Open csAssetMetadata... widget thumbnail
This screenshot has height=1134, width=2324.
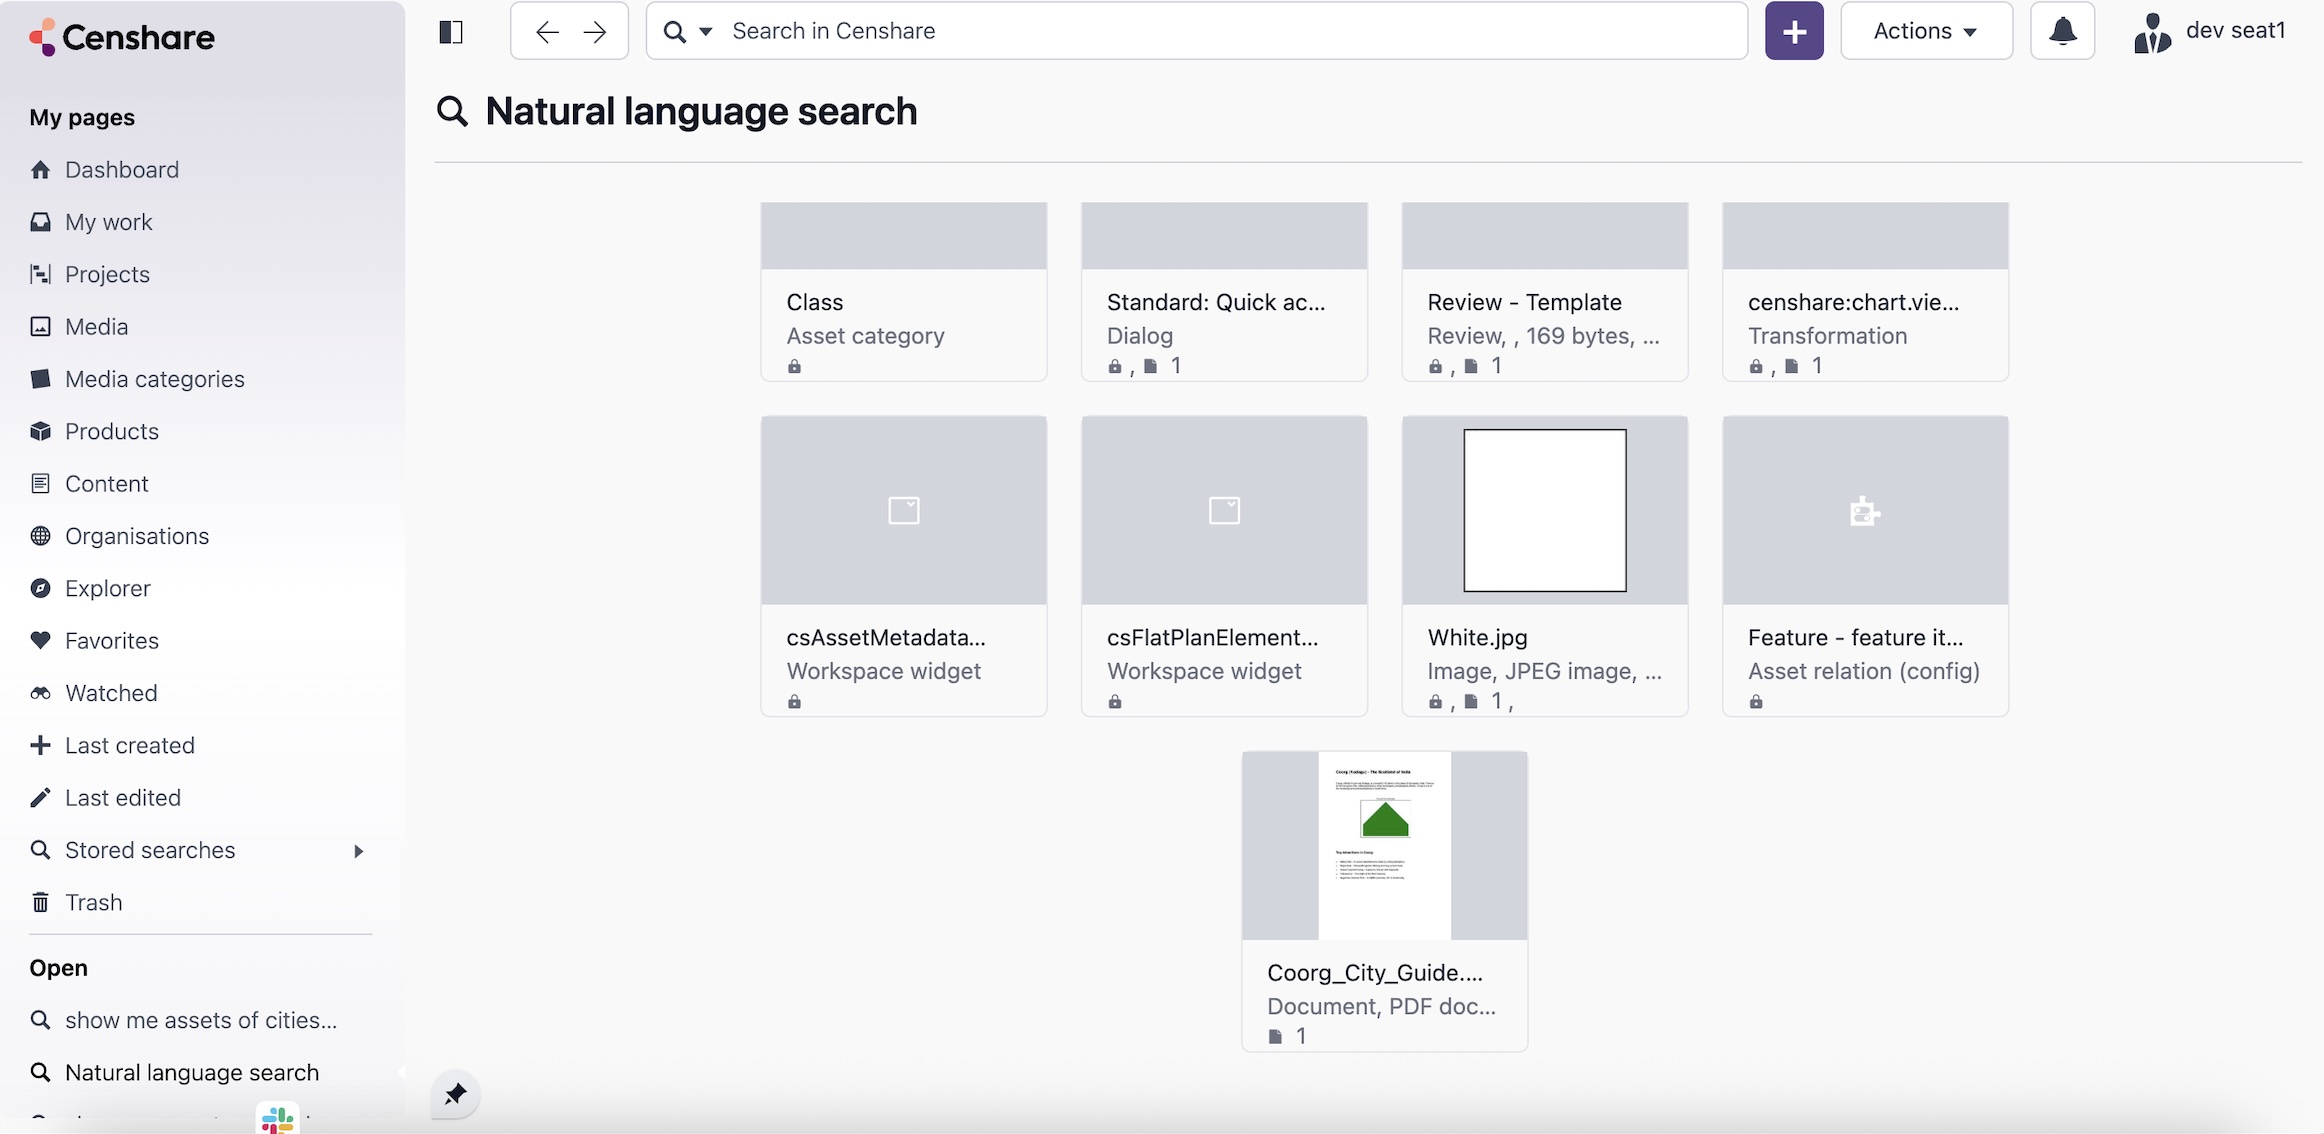pyautogui.click(x=903, y=510)
